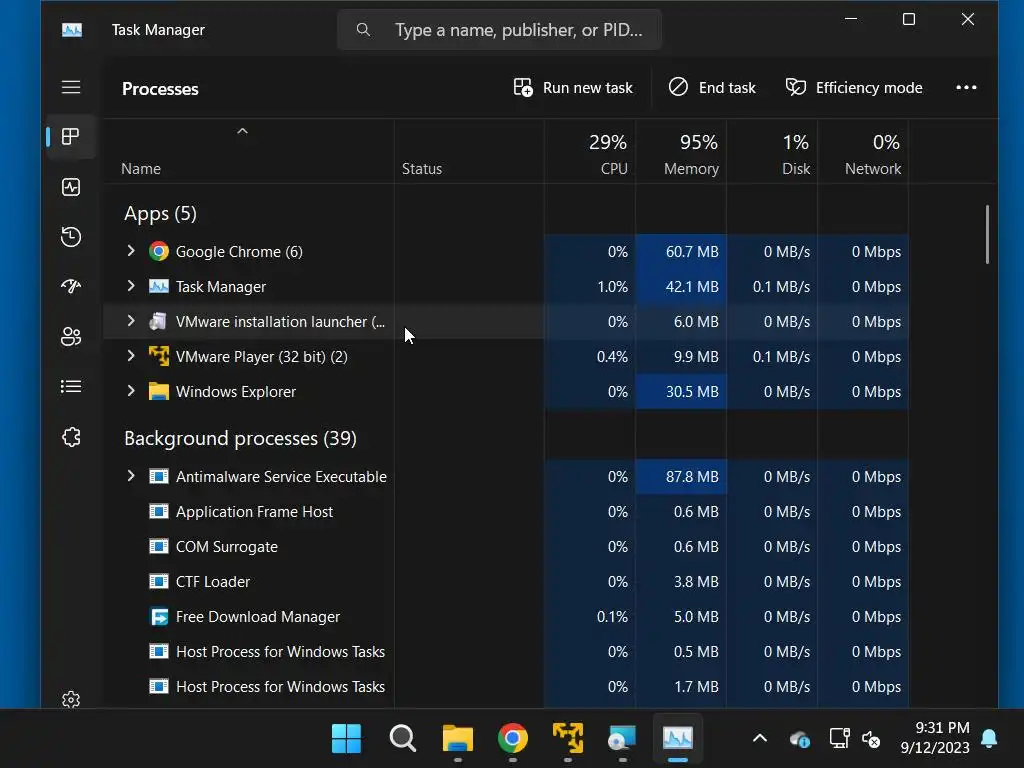The height and width of the screenshot is (768, 1024).
Task: Expand the VMware Player (32 bit) group
Action: click(131, 356)
